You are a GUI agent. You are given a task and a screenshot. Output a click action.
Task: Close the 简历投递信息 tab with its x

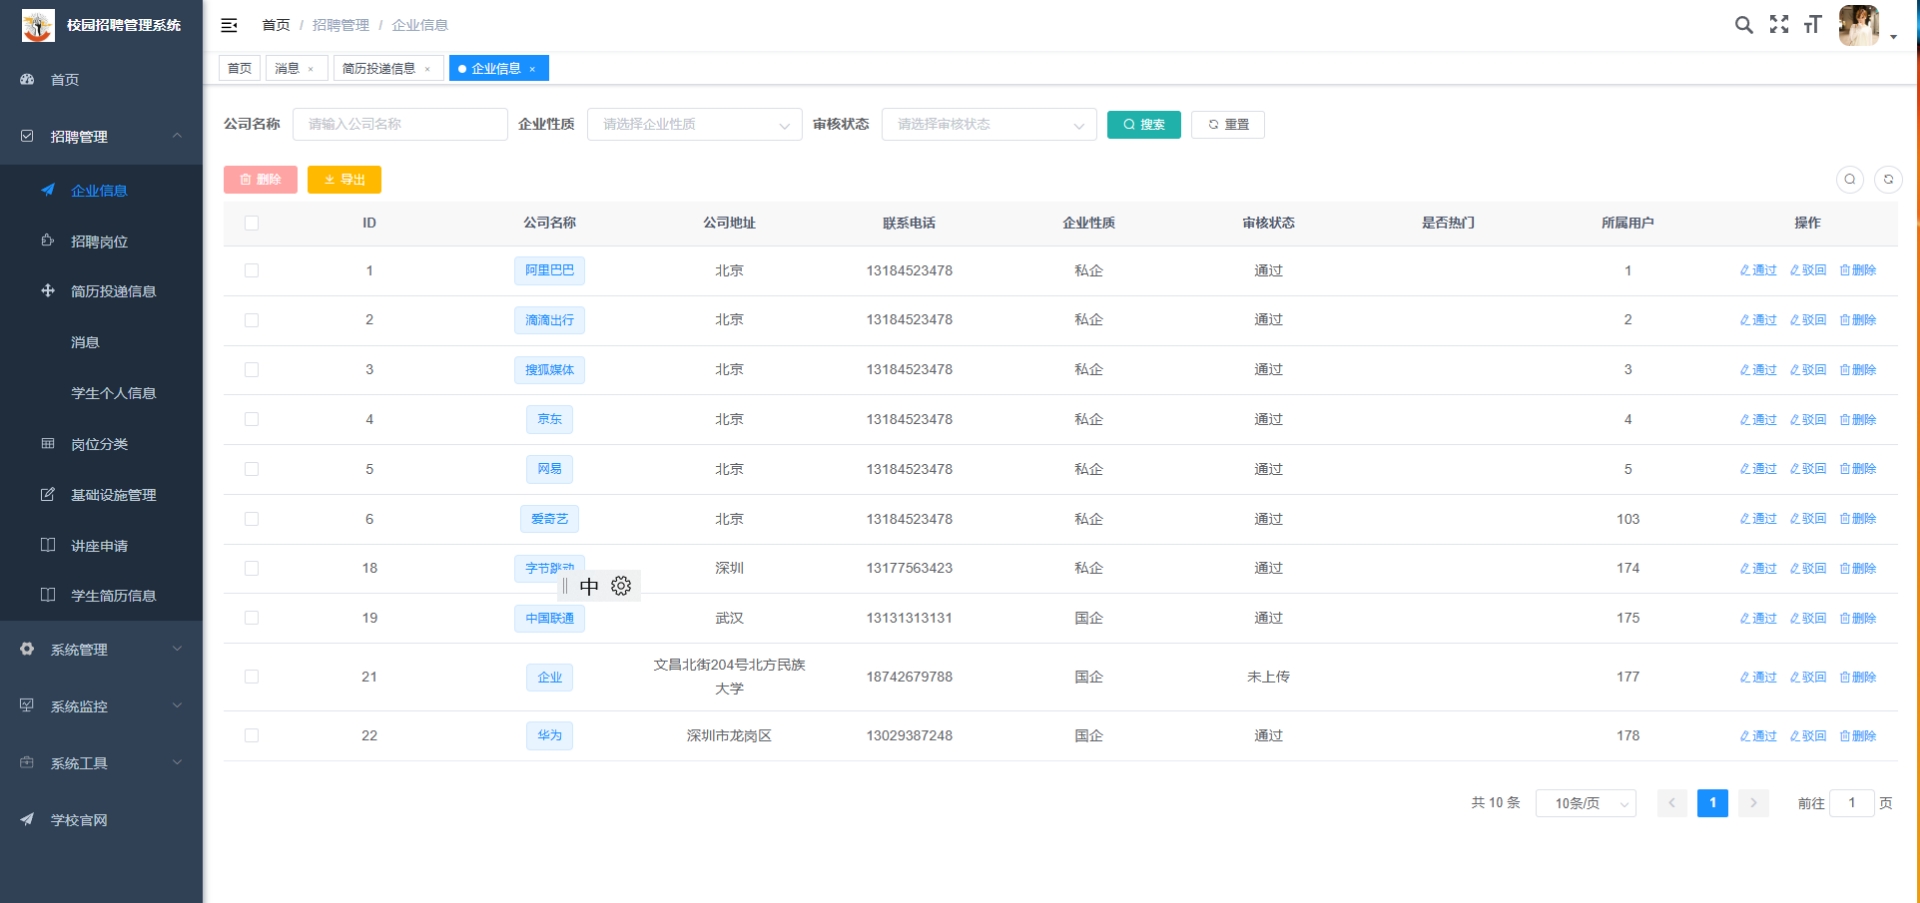pos(427,69)
